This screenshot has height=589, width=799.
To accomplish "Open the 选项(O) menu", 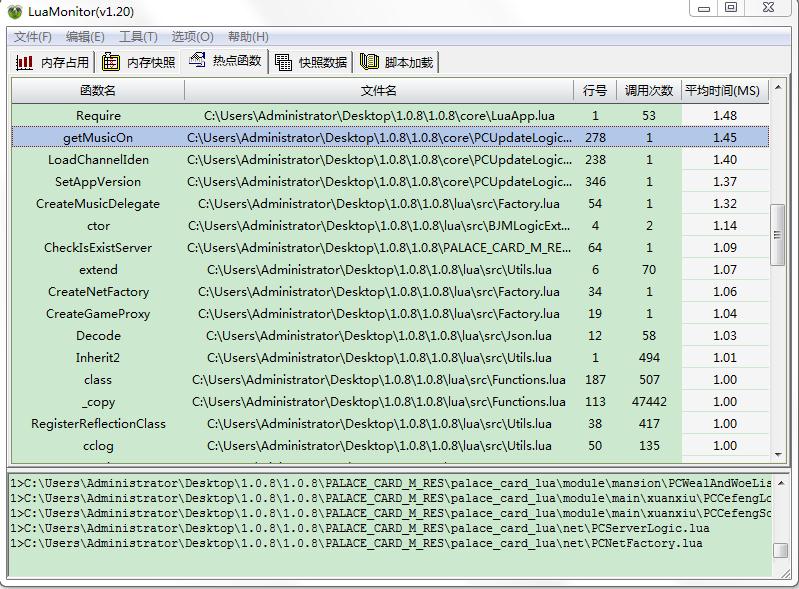I will pyautogui.click(x=192, y=37).
